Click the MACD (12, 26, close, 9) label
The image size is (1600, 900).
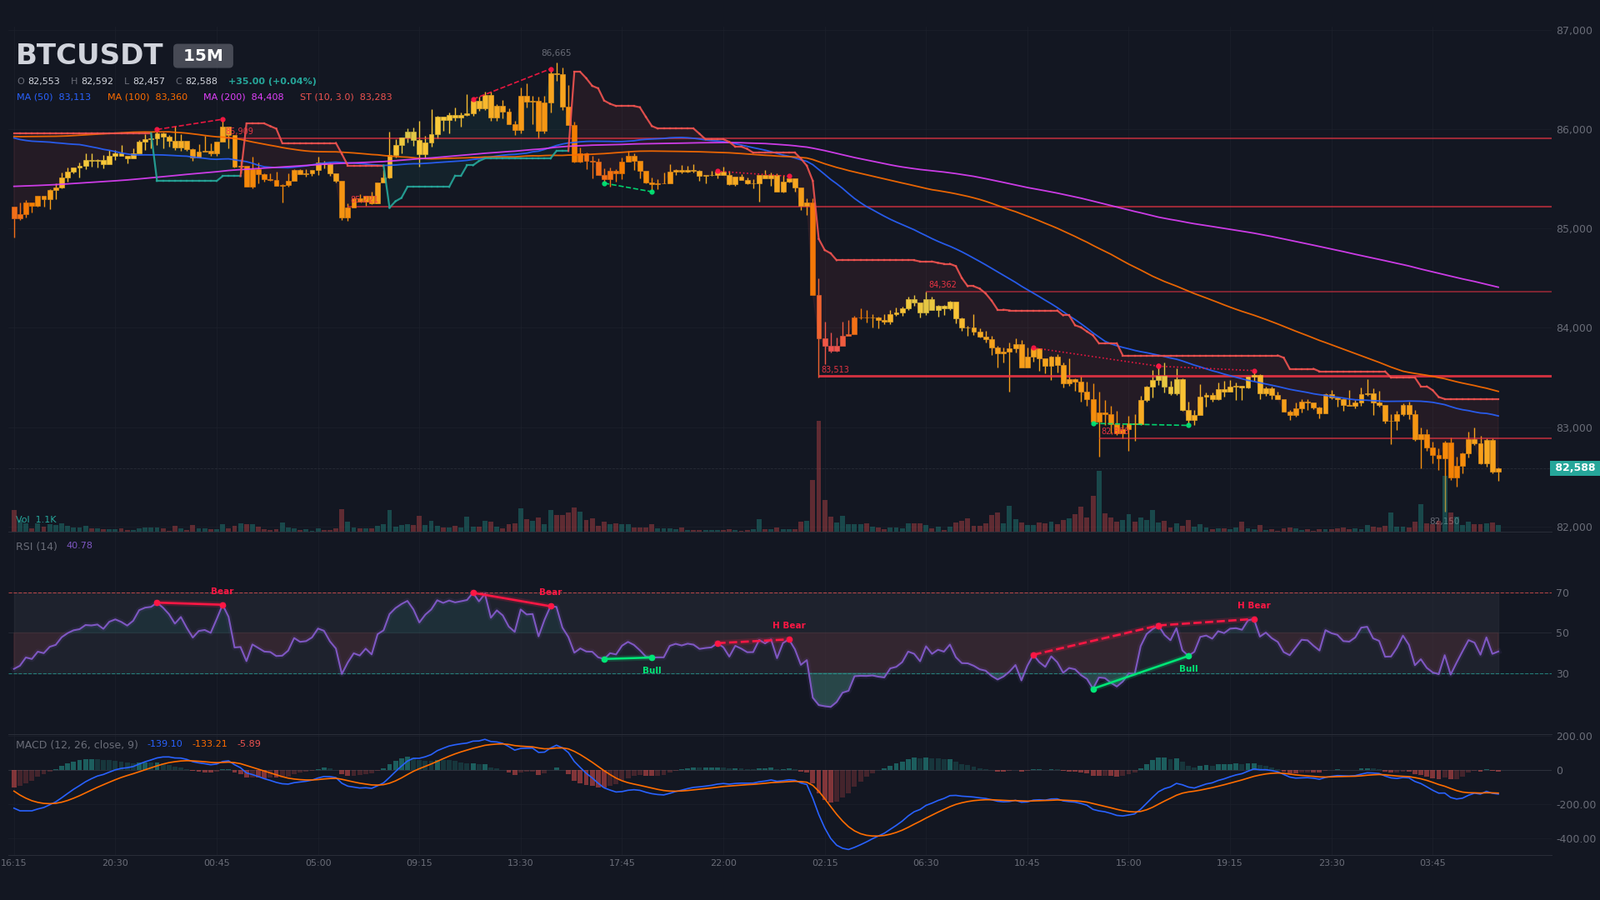pos(77,745)
